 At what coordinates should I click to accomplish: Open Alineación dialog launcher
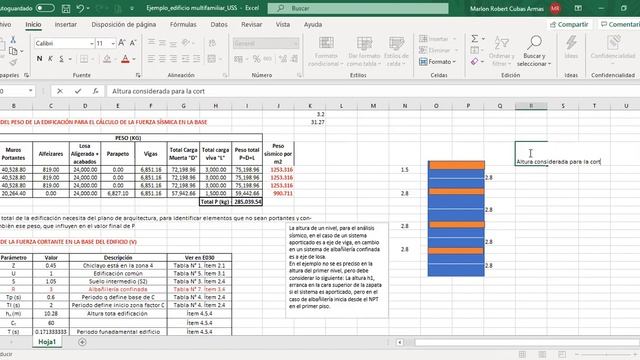click(225, 75)
